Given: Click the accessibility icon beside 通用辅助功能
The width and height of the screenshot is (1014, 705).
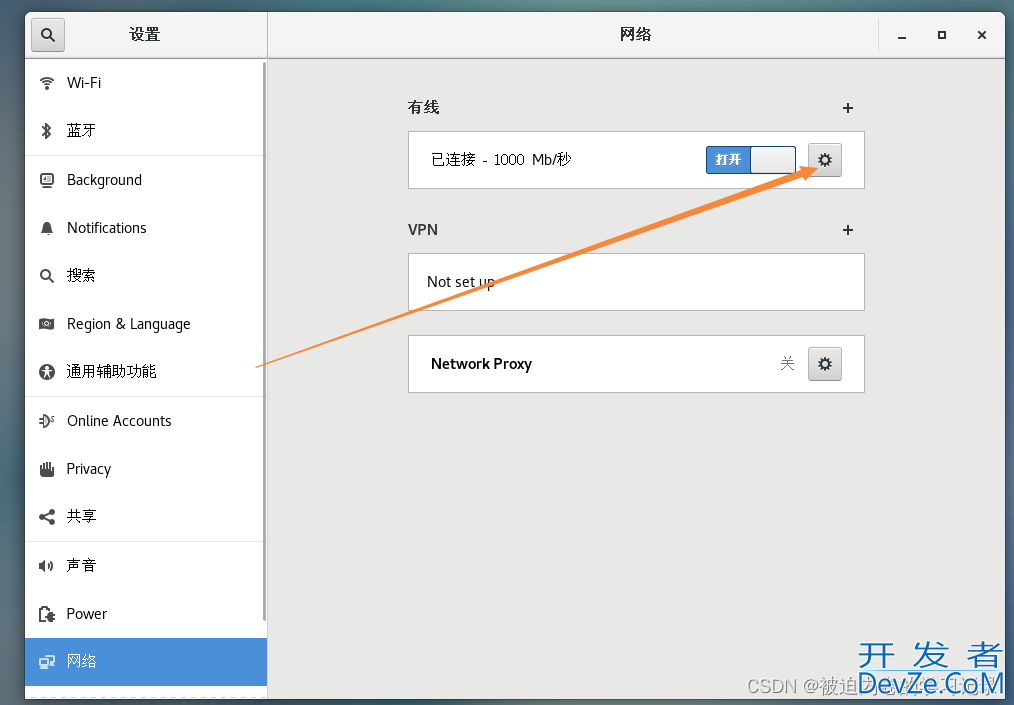Looking at the screenshot, I should tap(47, 372).
